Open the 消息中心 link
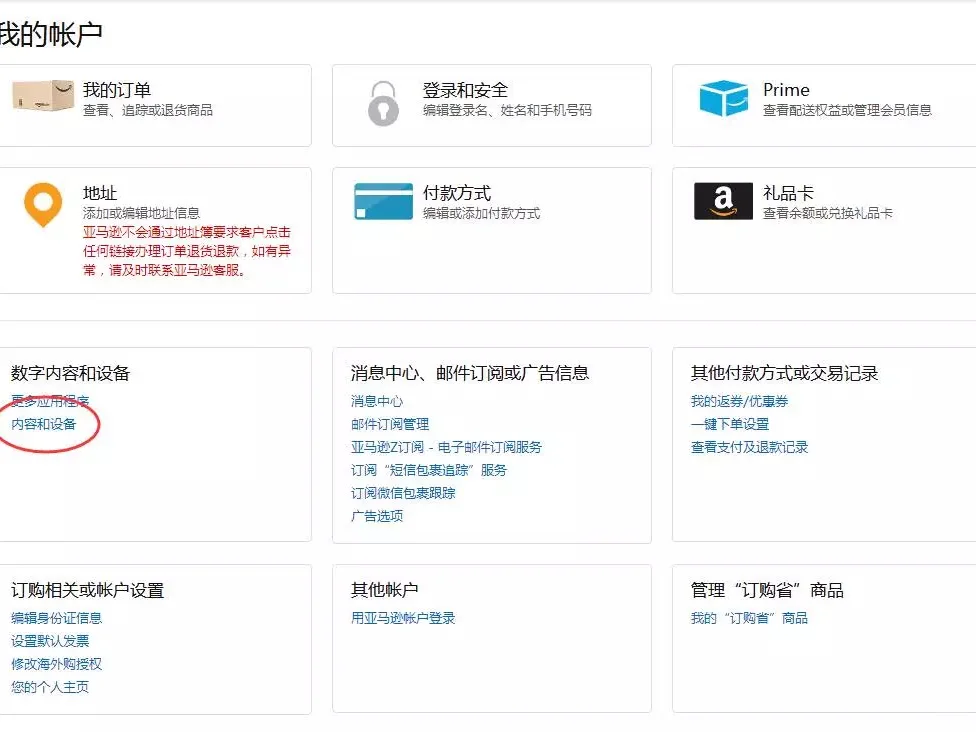 coord(377,401)
